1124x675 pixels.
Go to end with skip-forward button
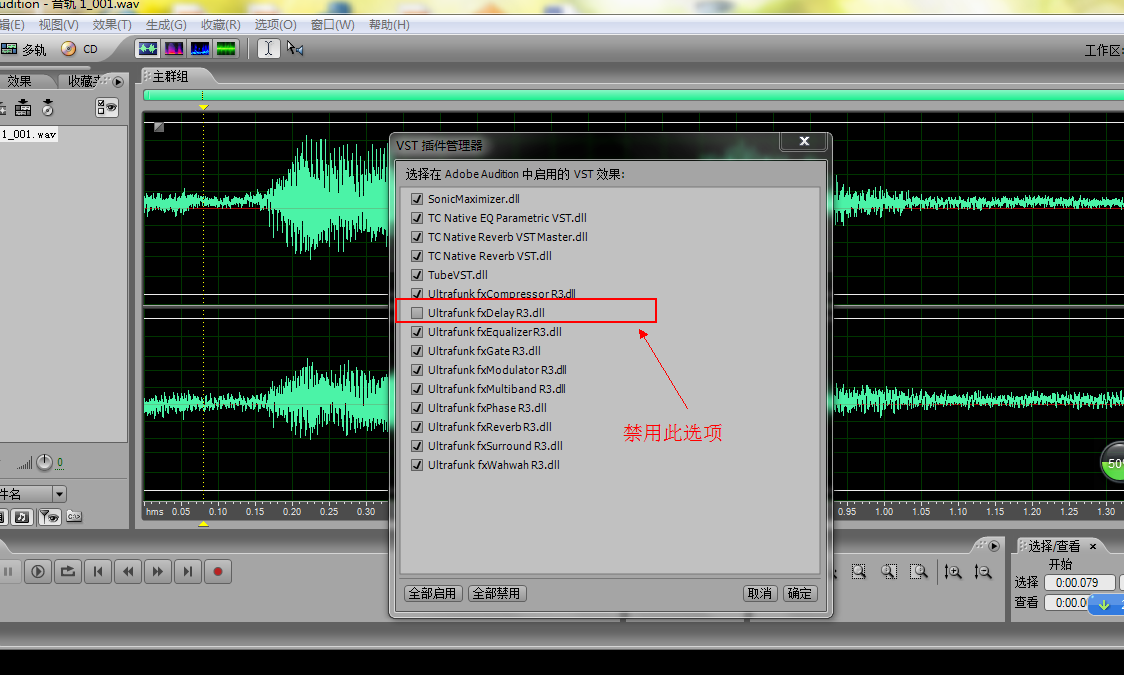pyautogui.click(x=188, y=572)
